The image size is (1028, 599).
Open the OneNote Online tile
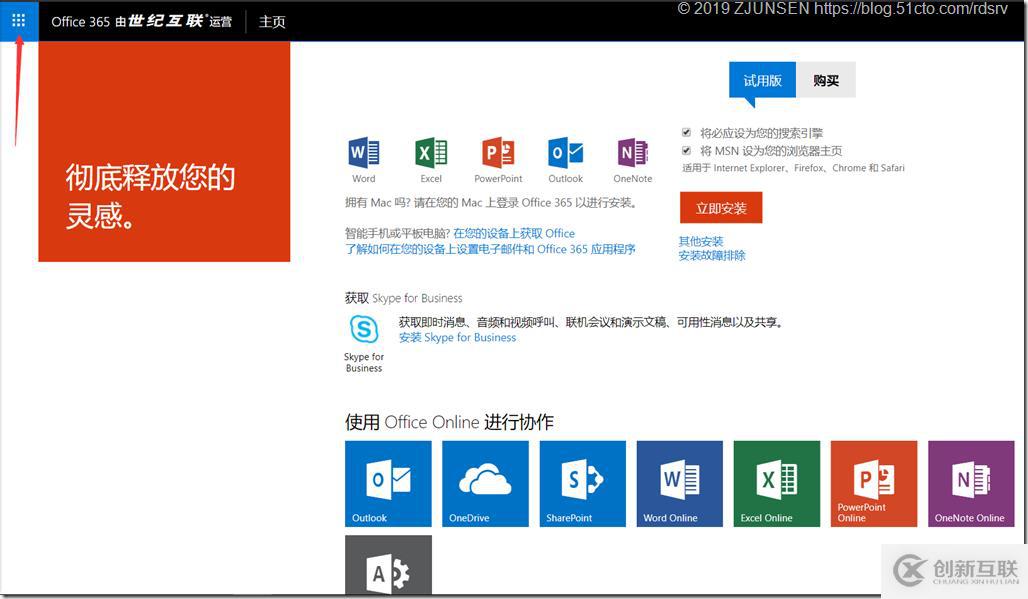click(x=971, y=484)
